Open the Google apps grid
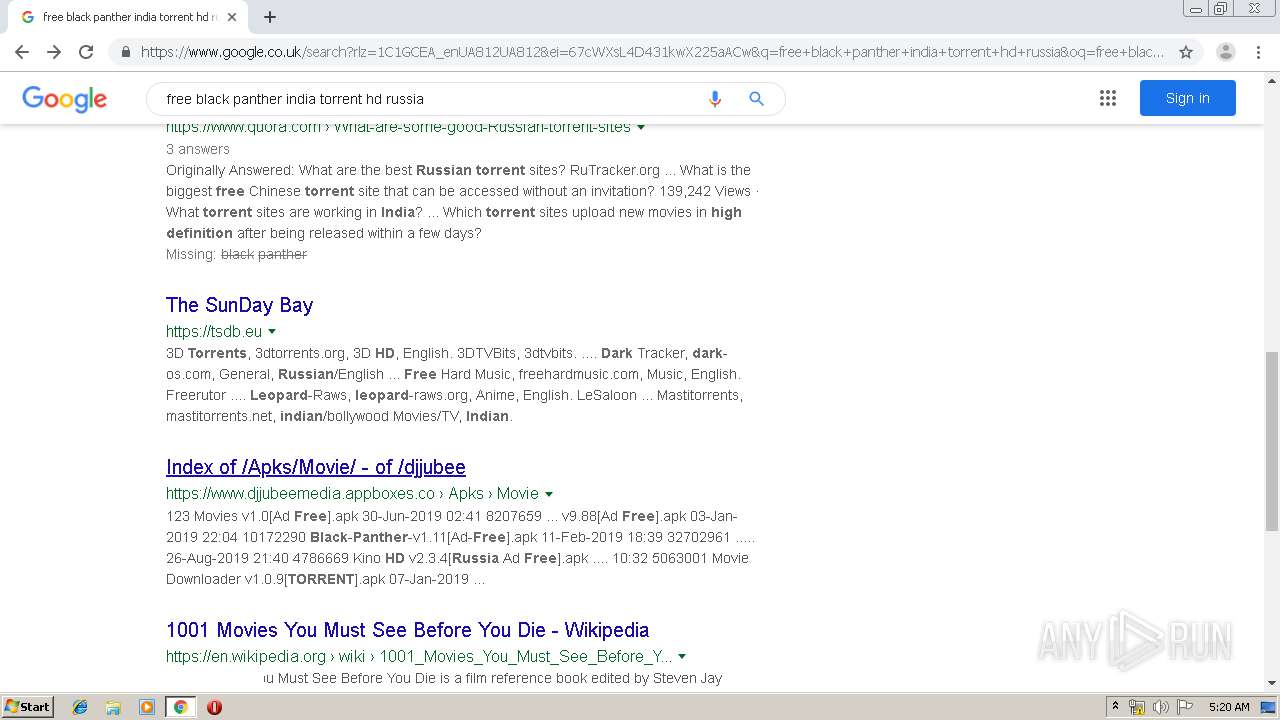 point(1108,98)
